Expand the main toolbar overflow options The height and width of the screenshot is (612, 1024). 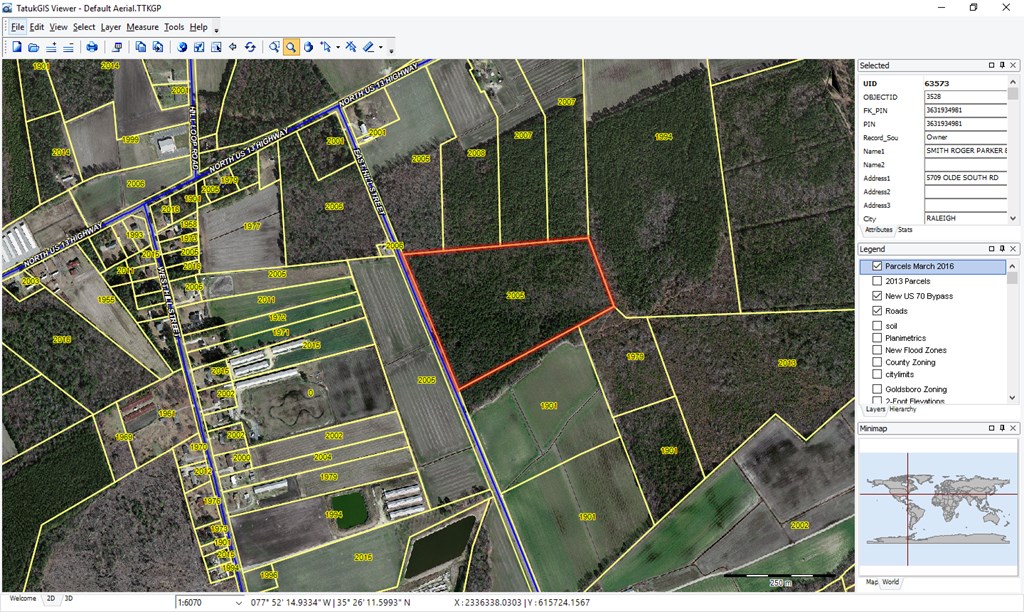click(391, 50)
